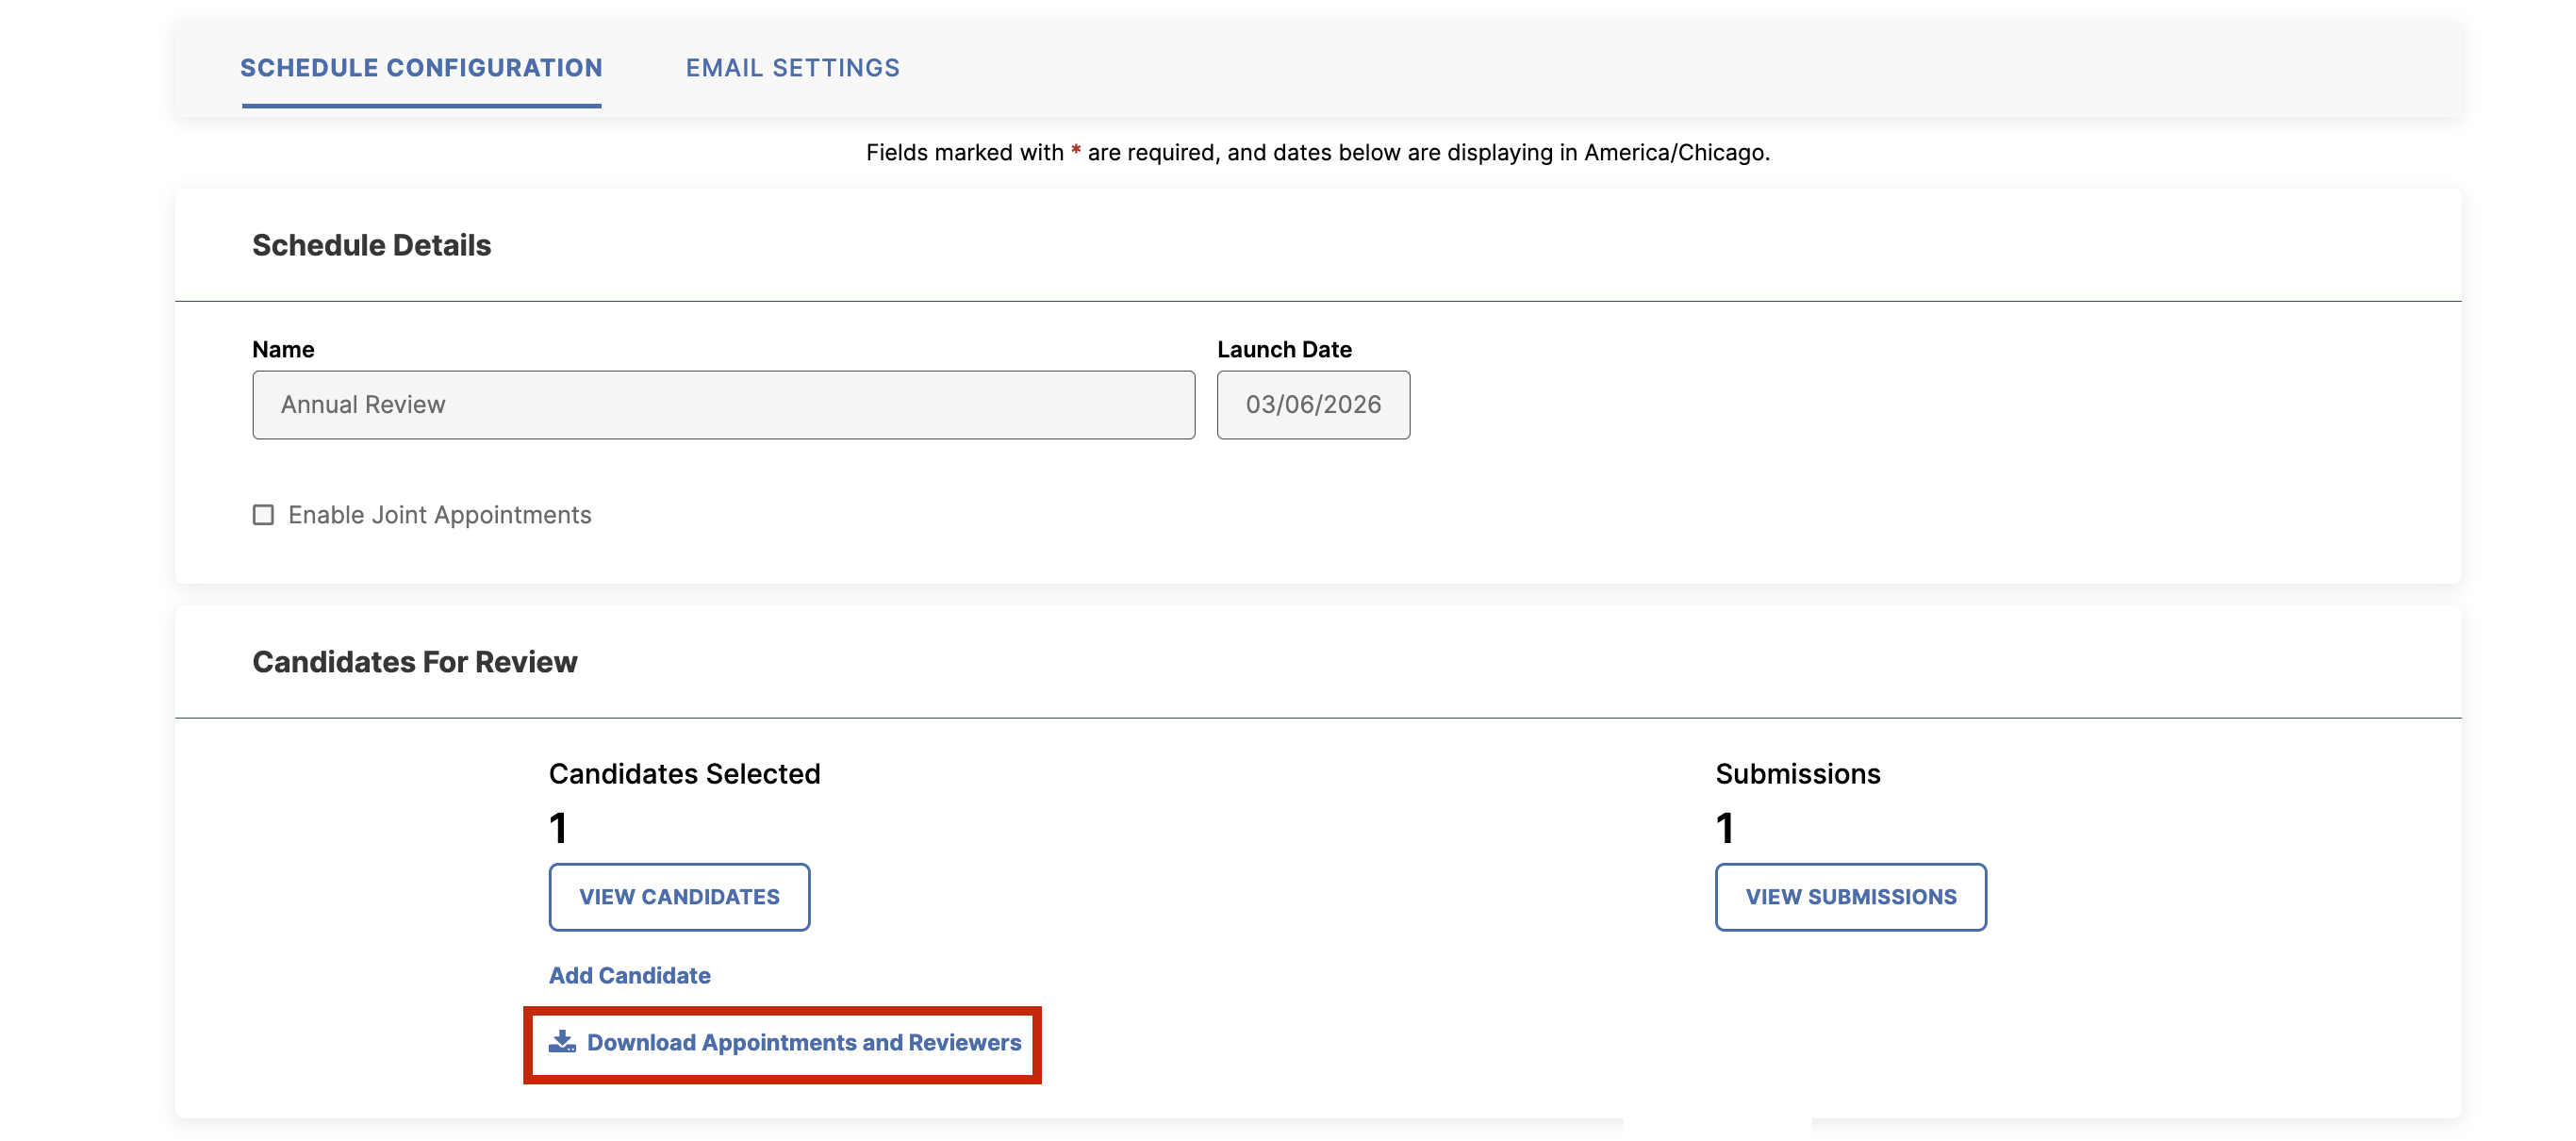Click the Candidates For Review heading
The width and height of the screenshot is (2576, 1141).
point(414,662)
